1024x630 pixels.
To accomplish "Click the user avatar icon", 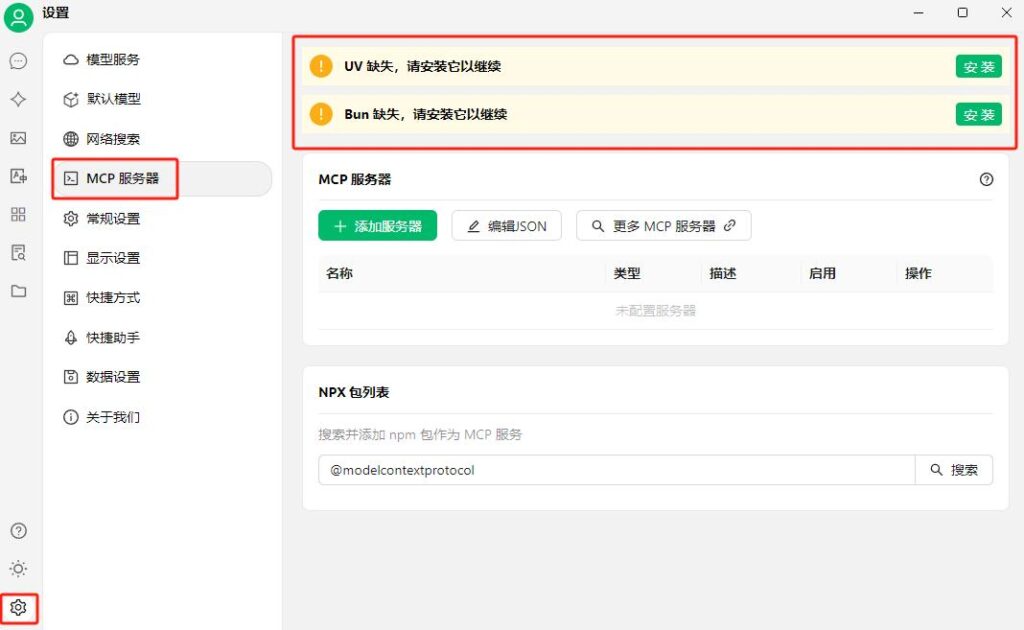I will point(18,17).
